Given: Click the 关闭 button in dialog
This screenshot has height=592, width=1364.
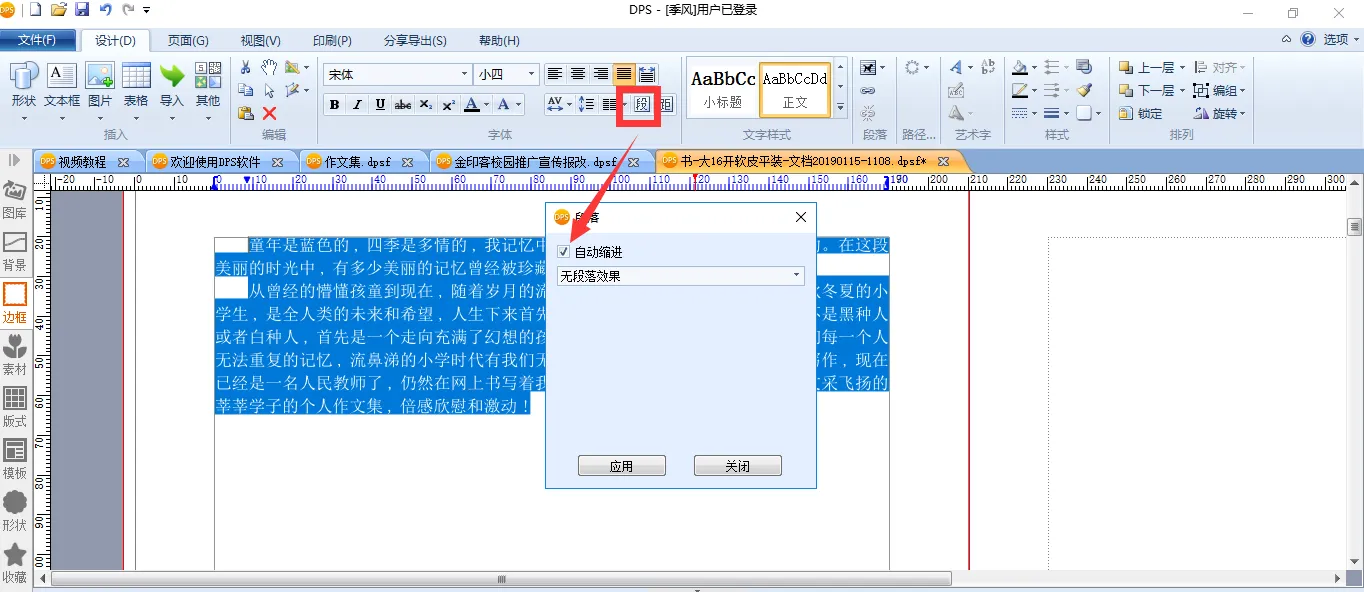Looking at the screenshot, I should 737,466.
